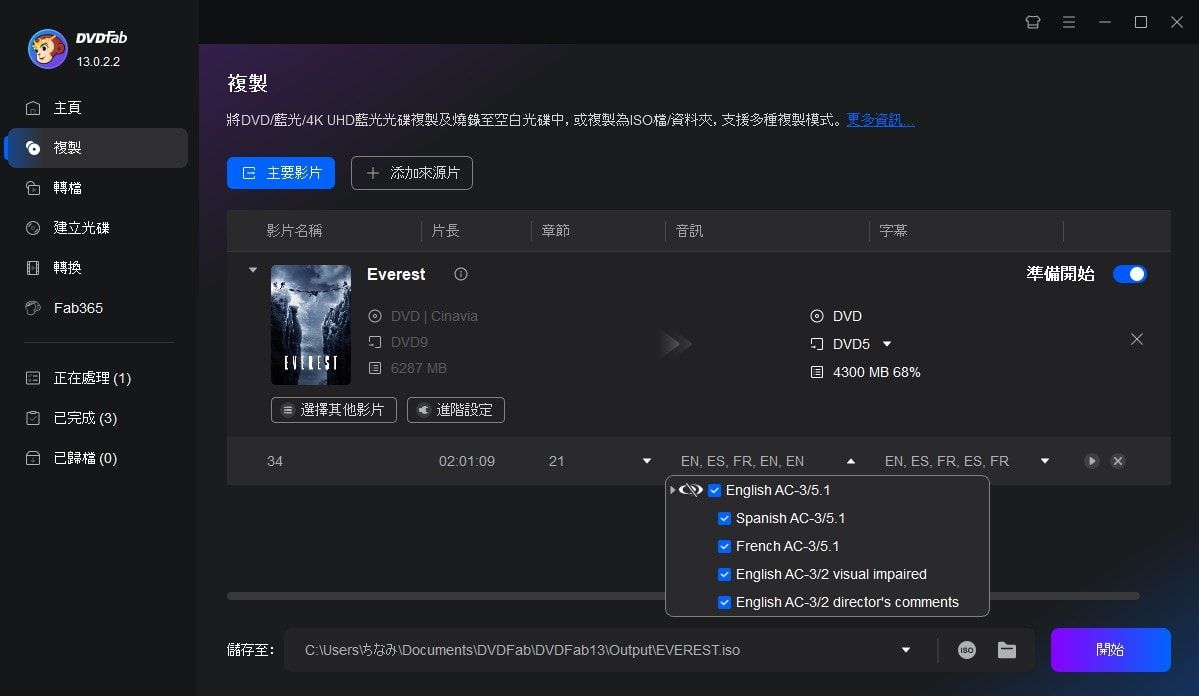
Task: Open 進階設定 advanced settings
Action: point(456,410)
